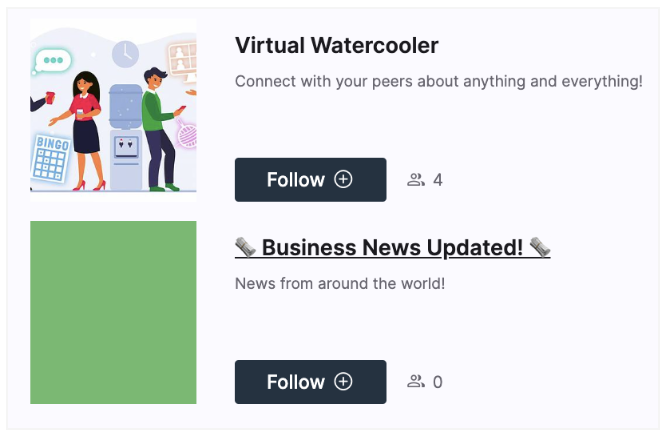This screenshot has height=436, width=666.
Task: Click the clock graphic in Watercooler illustration
Action: click(x=125, y=54)
